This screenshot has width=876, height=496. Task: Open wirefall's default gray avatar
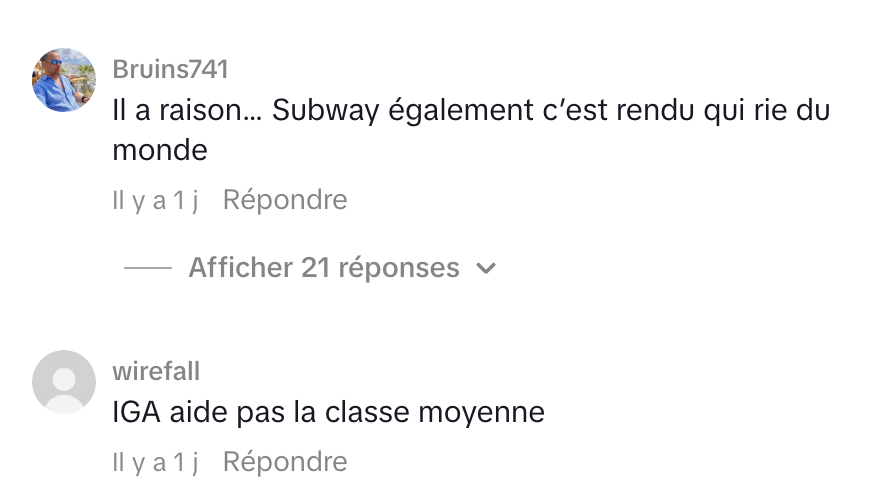click(x=64, y=382)
